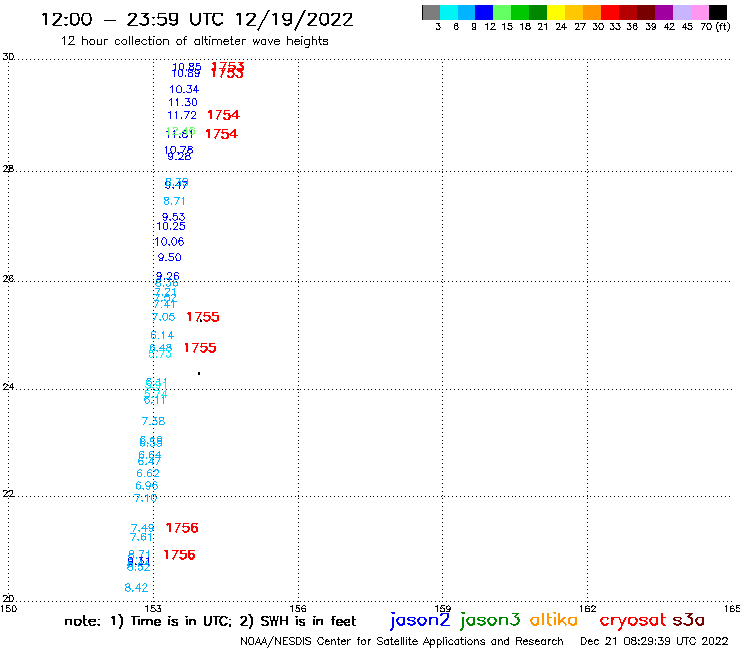The height and width of the screenshot is (650, 740).
Task: Pick the orange swatch in the legend
Action: coord(592,12)
